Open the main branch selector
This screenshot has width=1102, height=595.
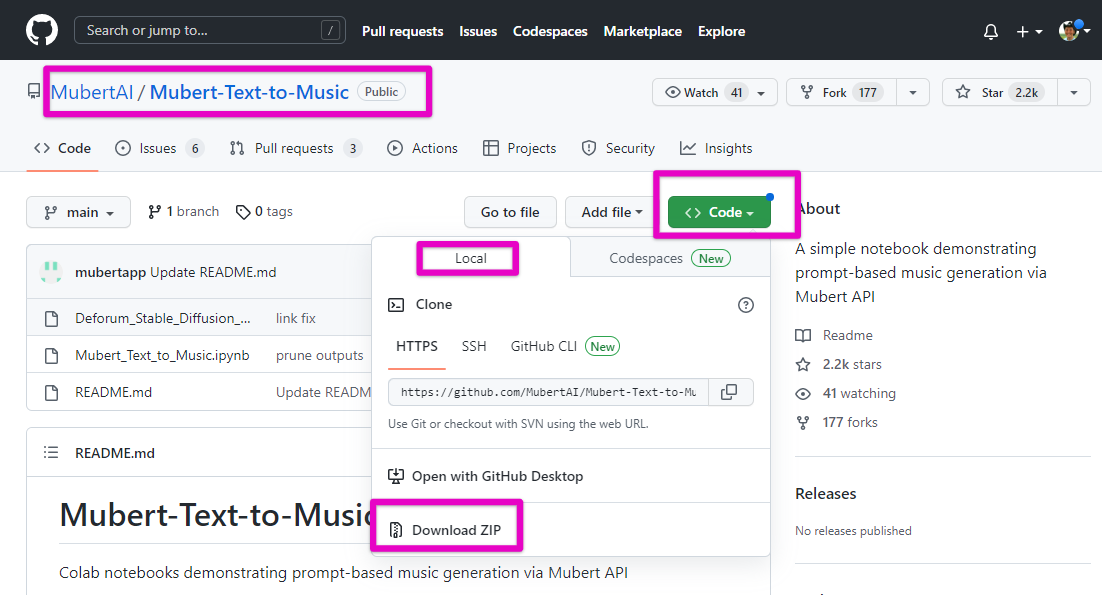(78, 212)
